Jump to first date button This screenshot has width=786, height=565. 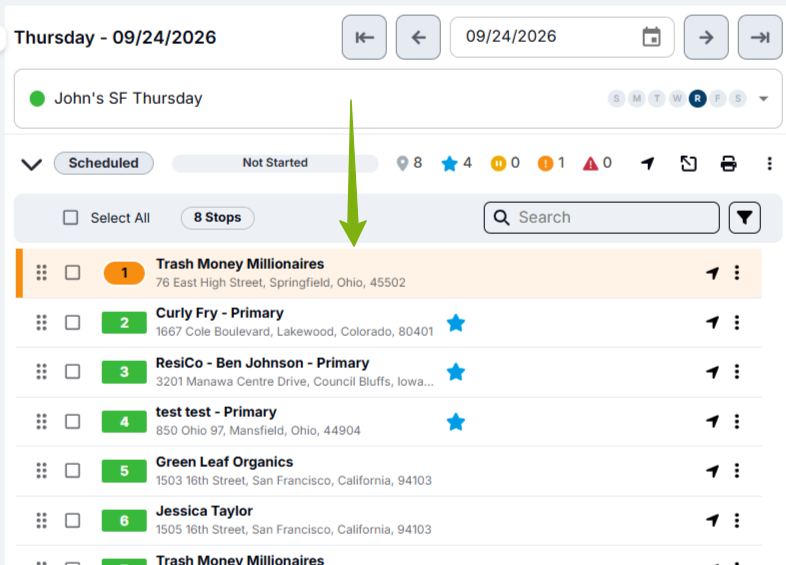tap(364, 37)
